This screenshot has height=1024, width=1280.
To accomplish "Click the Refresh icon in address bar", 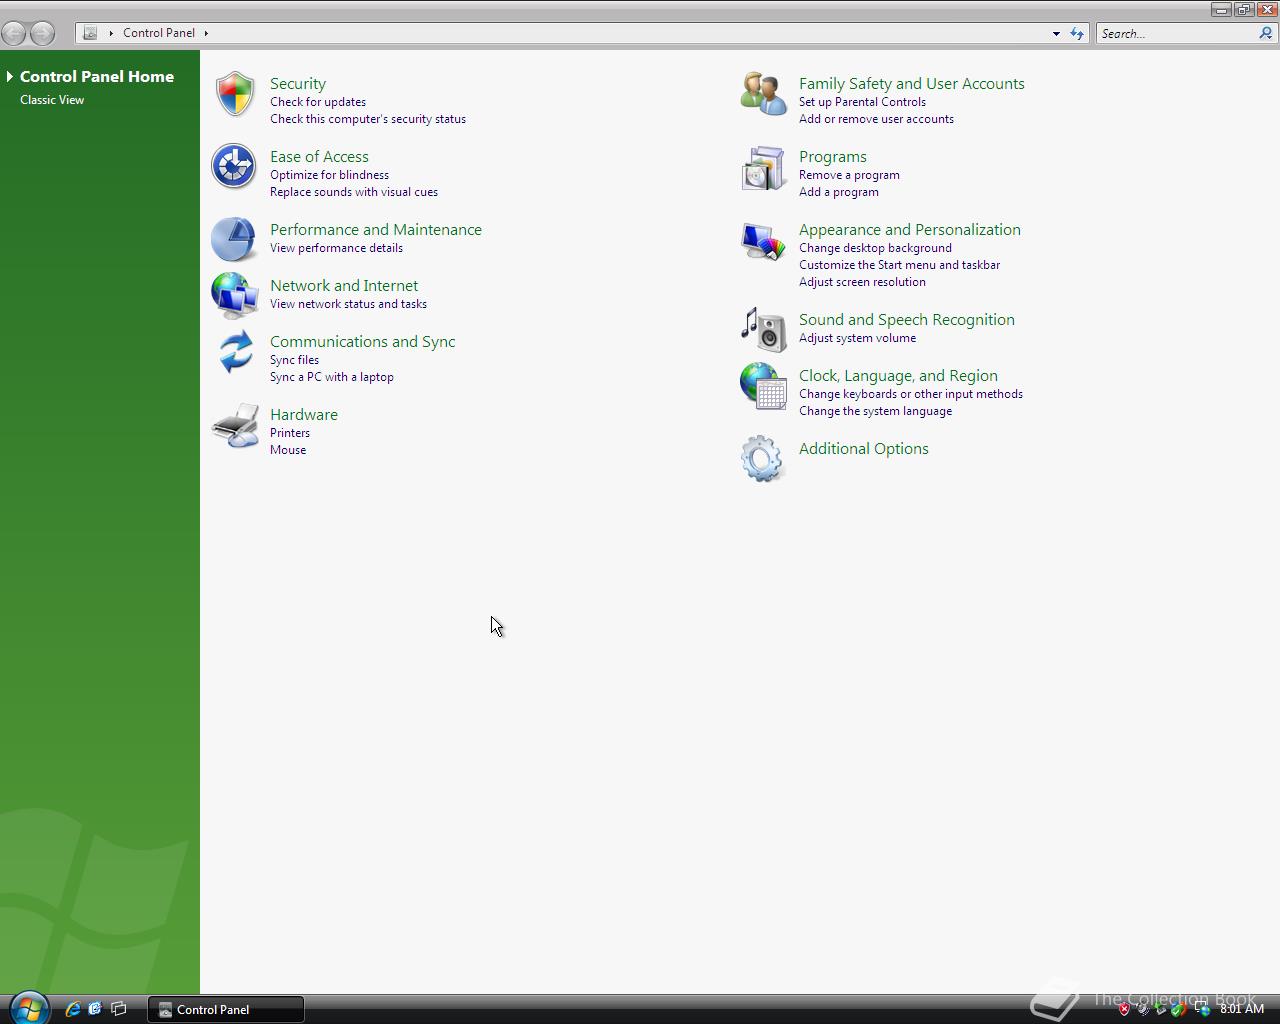I will click(1077, 33).
